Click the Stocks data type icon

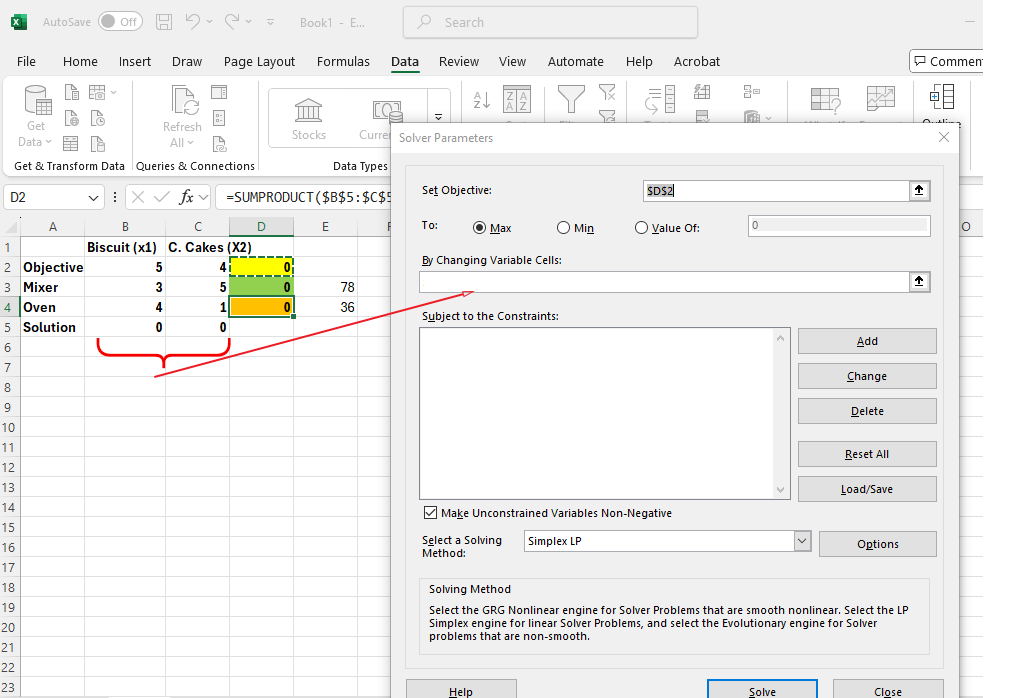point(309,111)
